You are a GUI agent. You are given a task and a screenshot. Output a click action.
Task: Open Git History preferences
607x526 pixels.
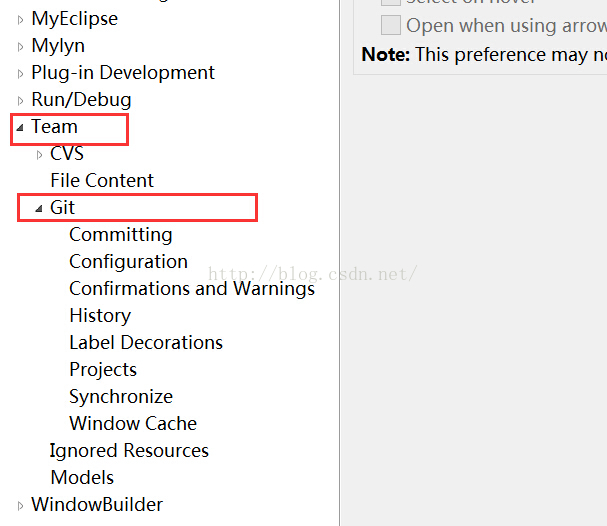(x=100, y=316)
